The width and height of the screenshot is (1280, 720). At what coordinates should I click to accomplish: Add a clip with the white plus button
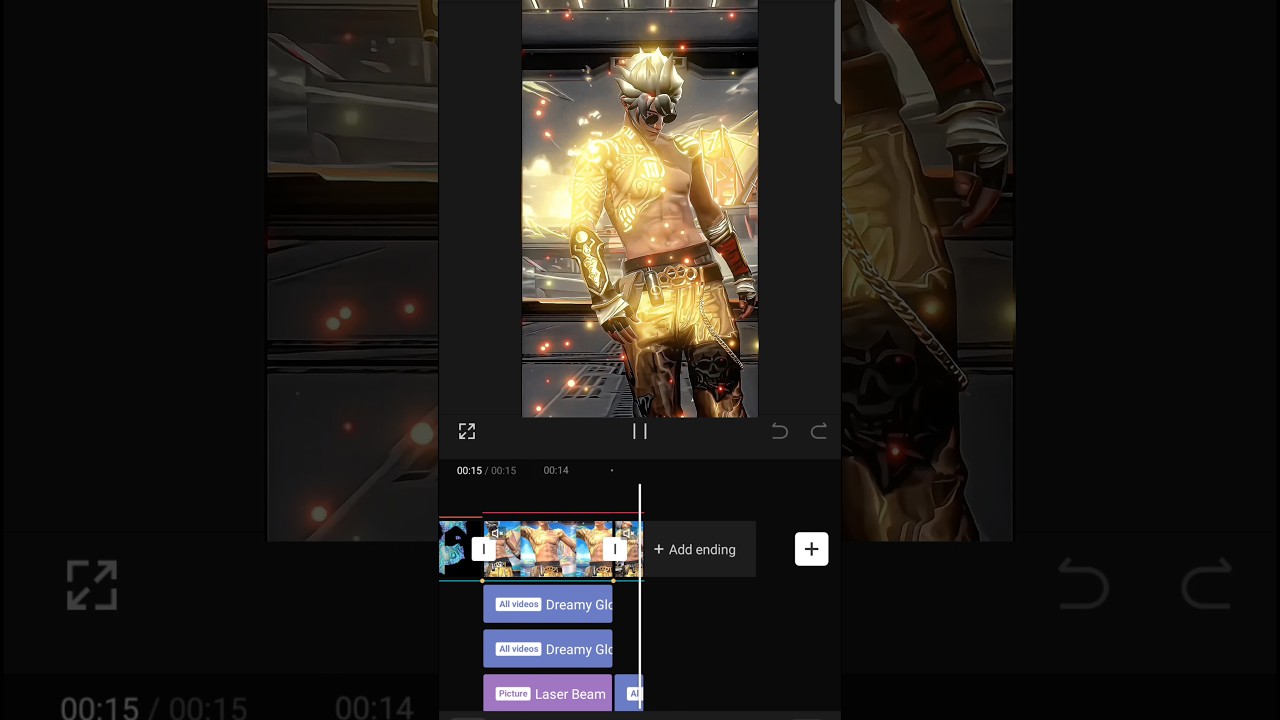tap(811, 549)
